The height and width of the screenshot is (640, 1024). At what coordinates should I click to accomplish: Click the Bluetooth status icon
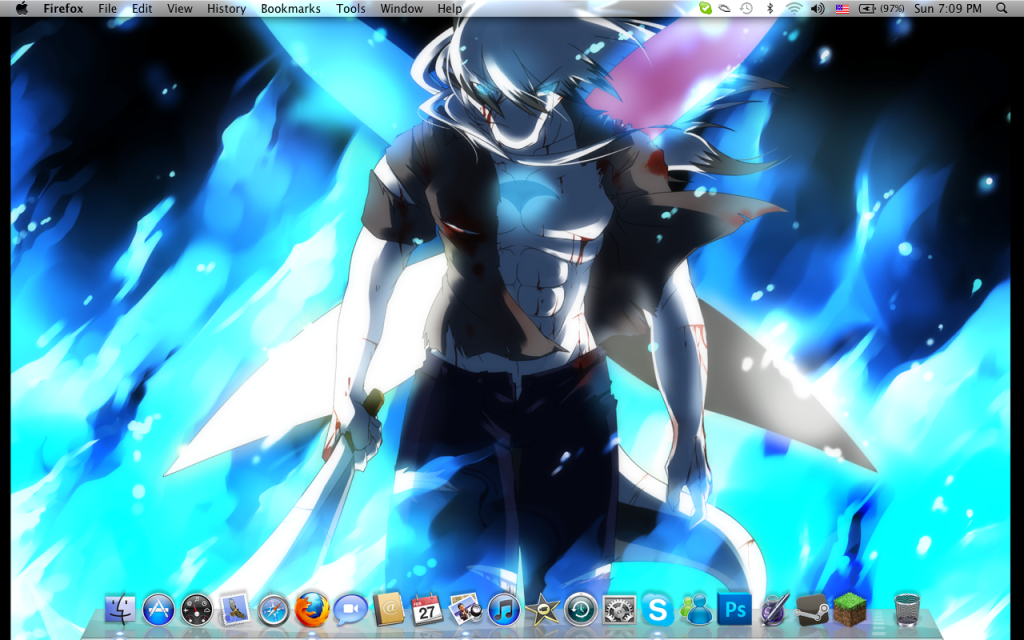click(x=769, y=8)
